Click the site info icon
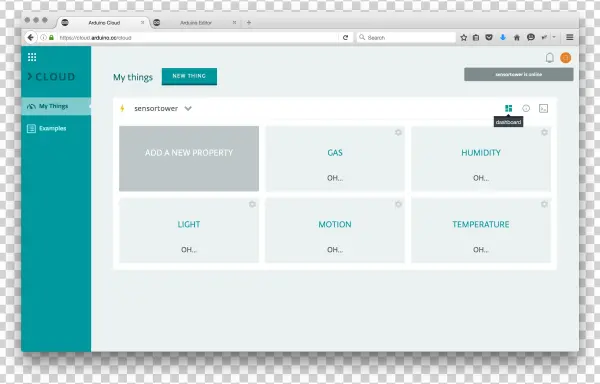 pos(43,37)
